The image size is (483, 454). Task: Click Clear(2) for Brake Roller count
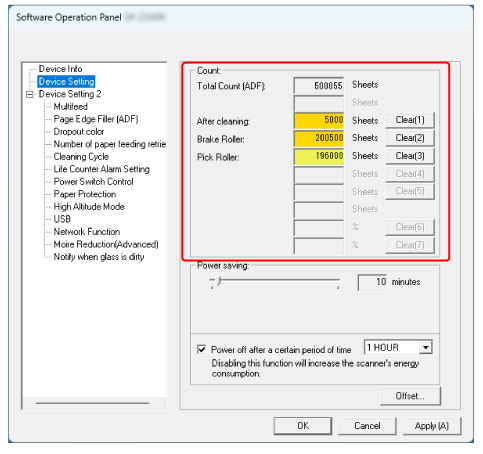[x=410, y=138]
